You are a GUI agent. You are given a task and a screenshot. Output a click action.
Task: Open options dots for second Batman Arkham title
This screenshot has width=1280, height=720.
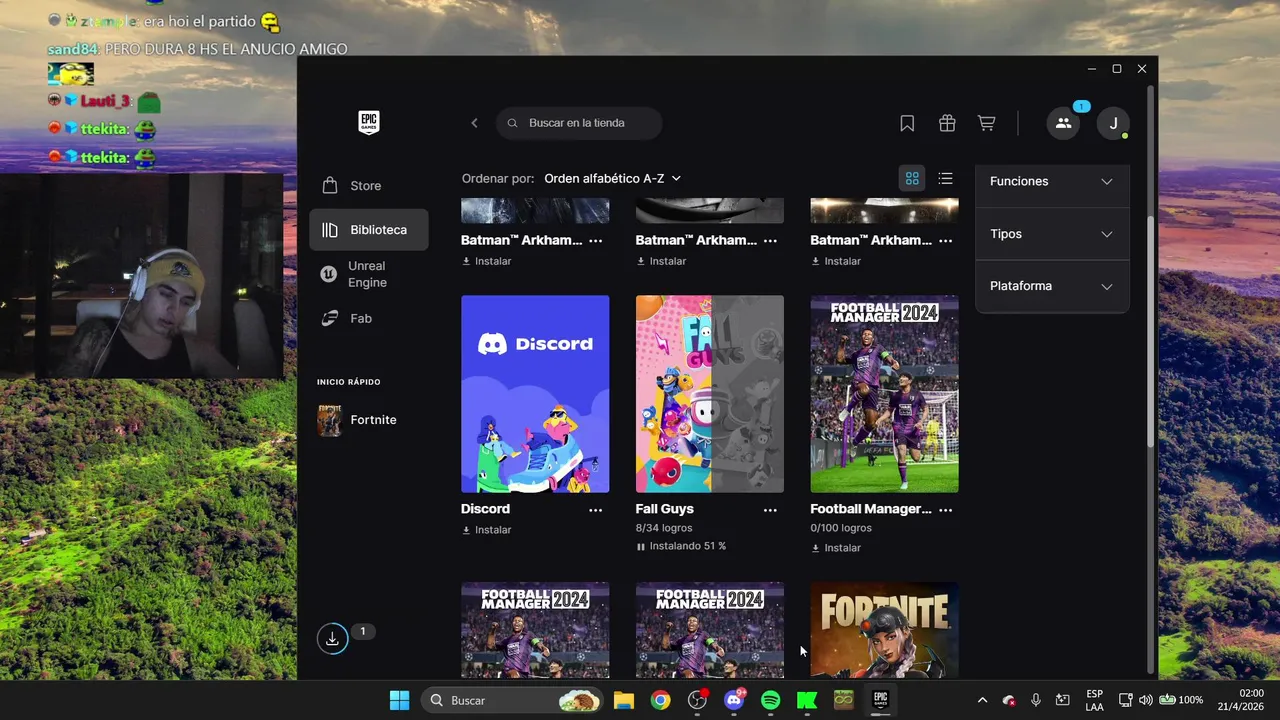(x=770, y=241)
